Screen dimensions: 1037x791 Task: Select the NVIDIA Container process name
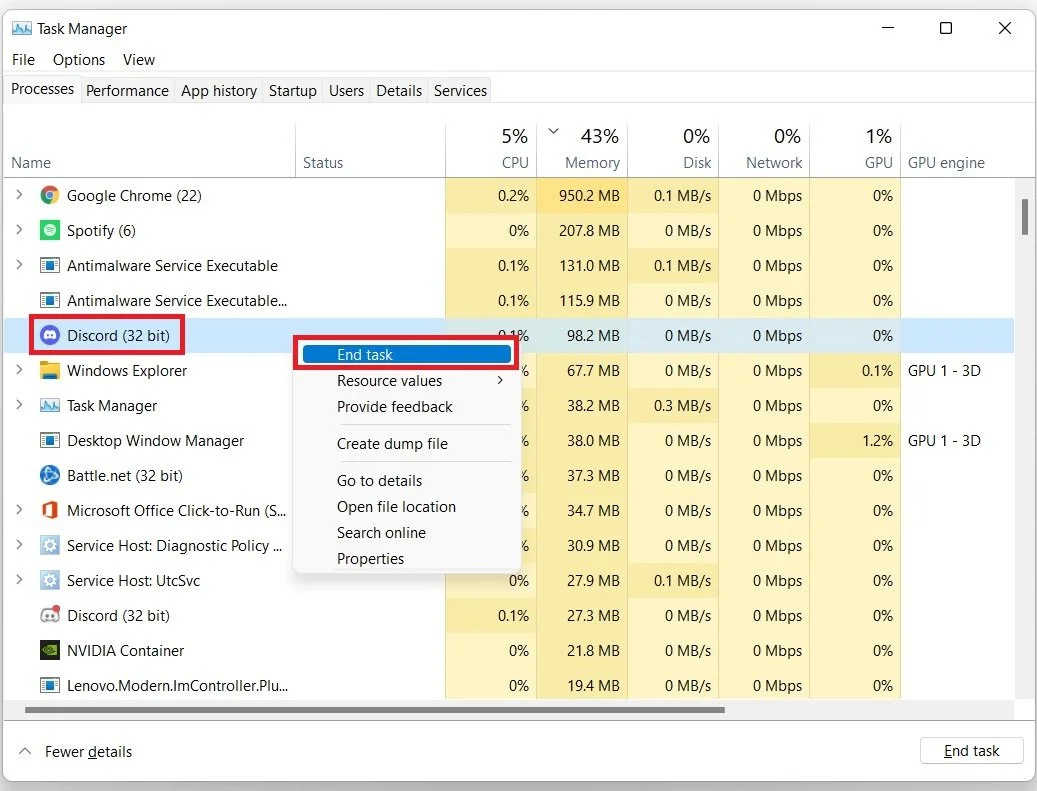tap(125, 651)
